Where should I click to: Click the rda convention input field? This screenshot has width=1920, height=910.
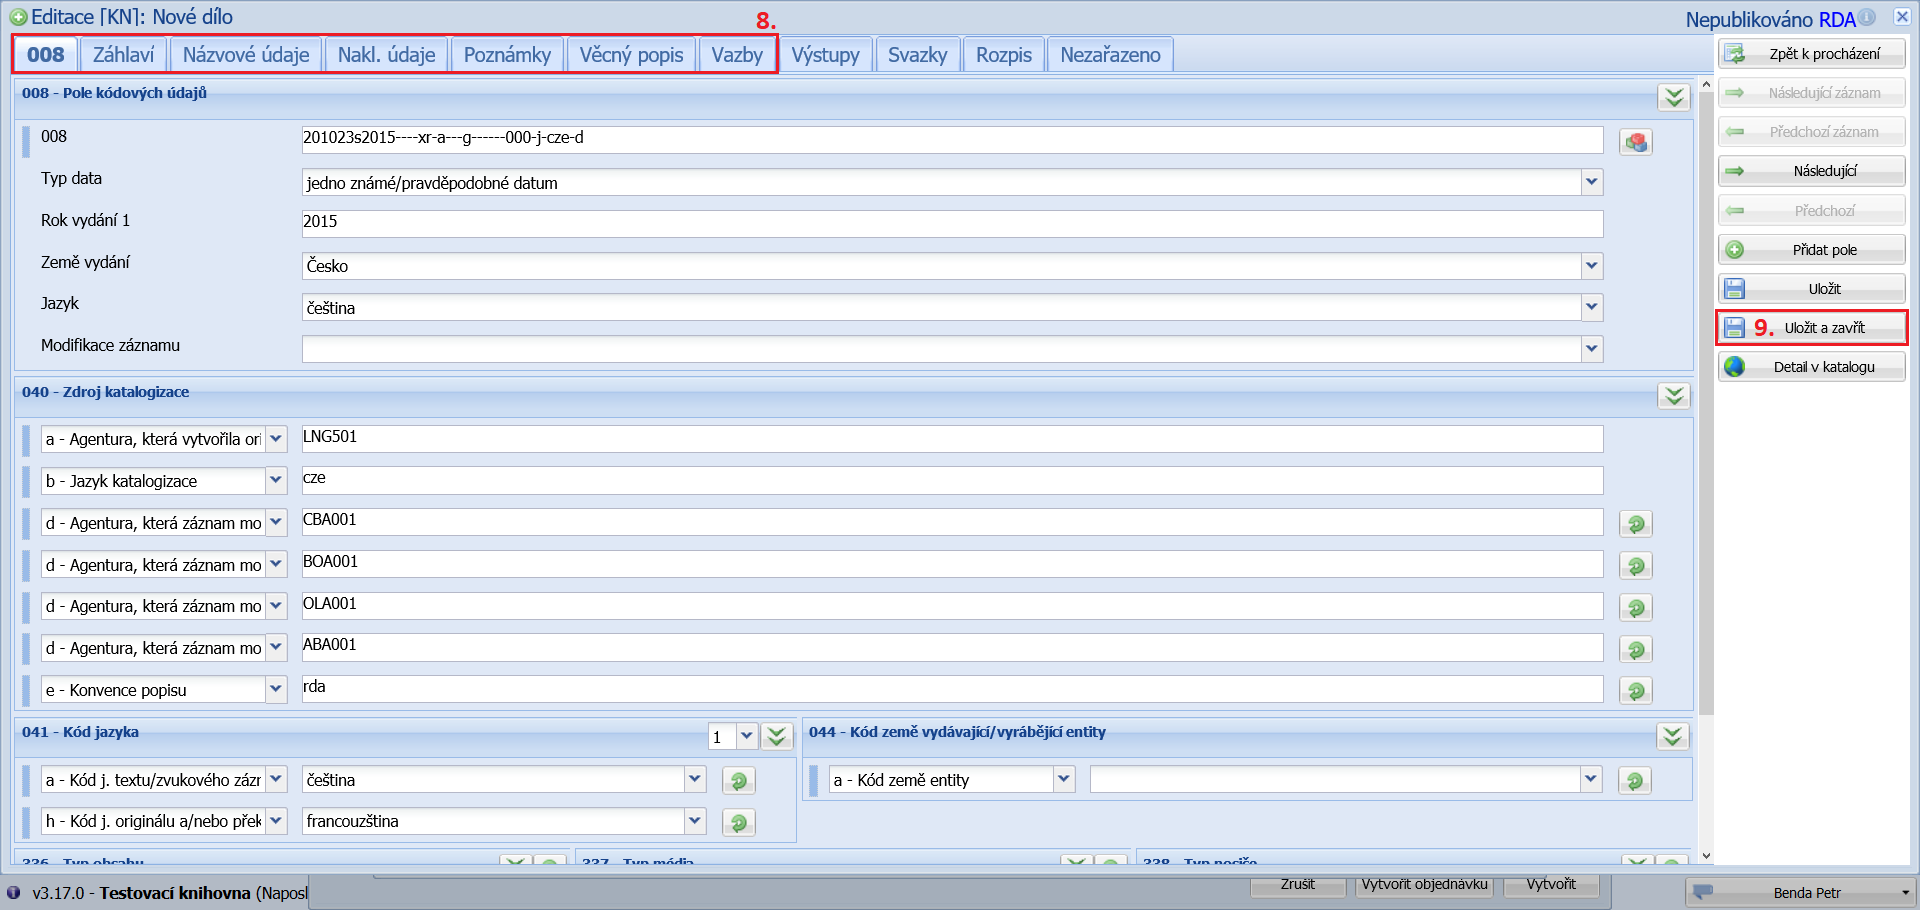click(952, 688)
